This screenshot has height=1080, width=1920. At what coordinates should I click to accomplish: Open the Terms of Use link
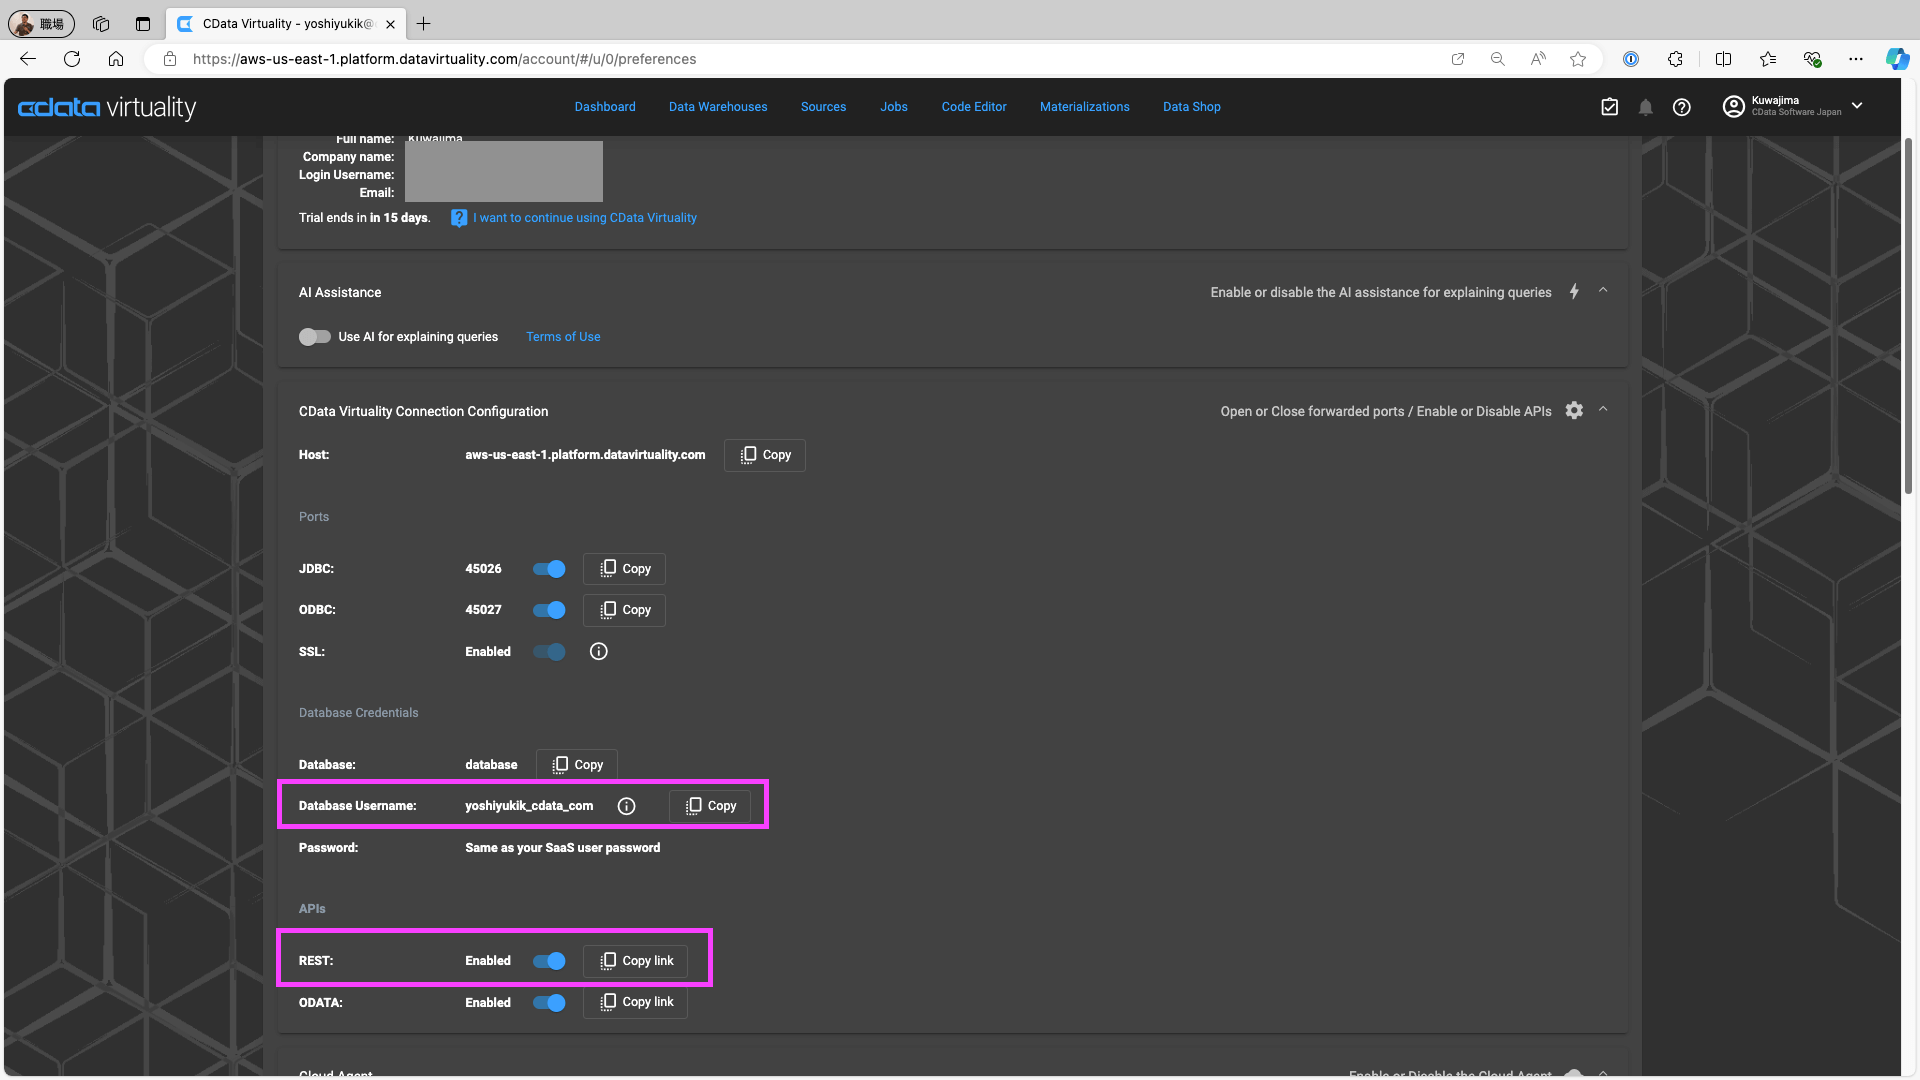click(563, 336)
